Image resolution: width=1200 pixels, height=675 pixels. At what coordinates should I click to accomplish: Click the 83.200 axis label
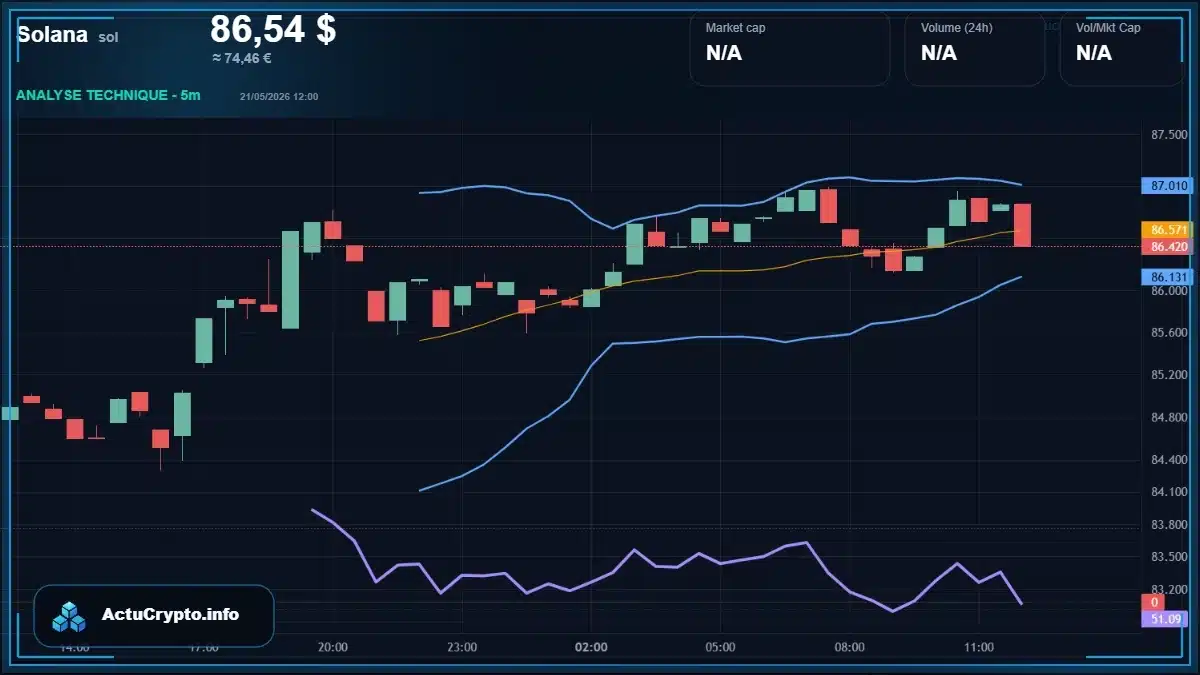tap(1169, 589)
